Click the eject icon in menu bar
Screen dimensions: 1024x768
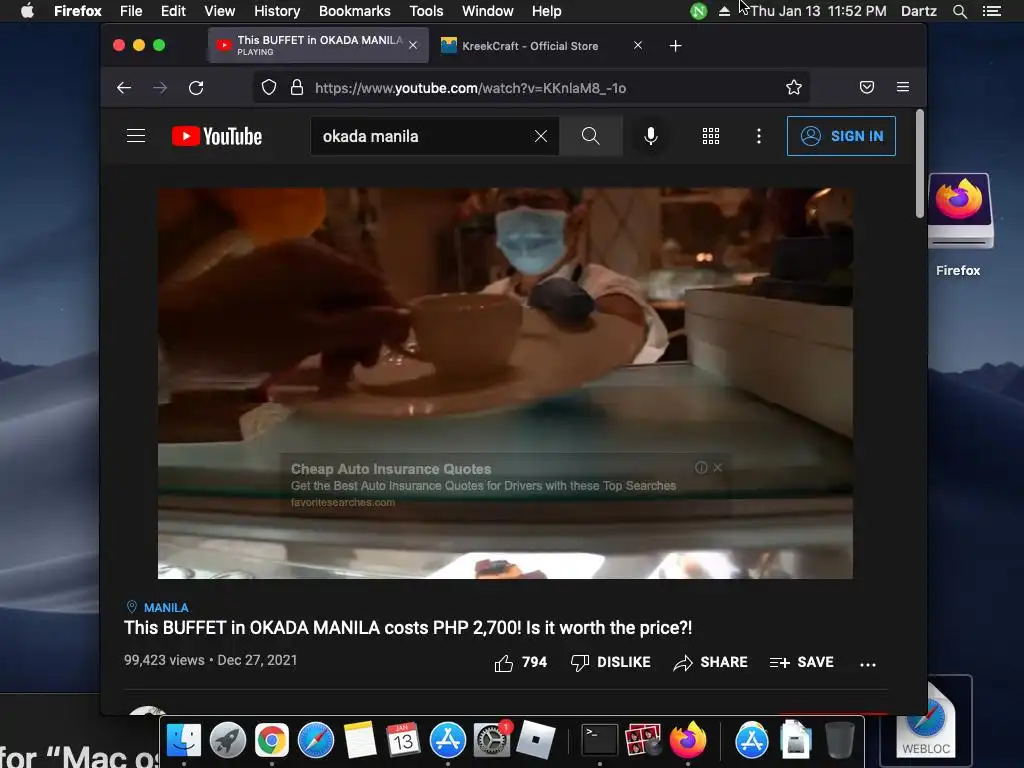[x=724, y=11]
